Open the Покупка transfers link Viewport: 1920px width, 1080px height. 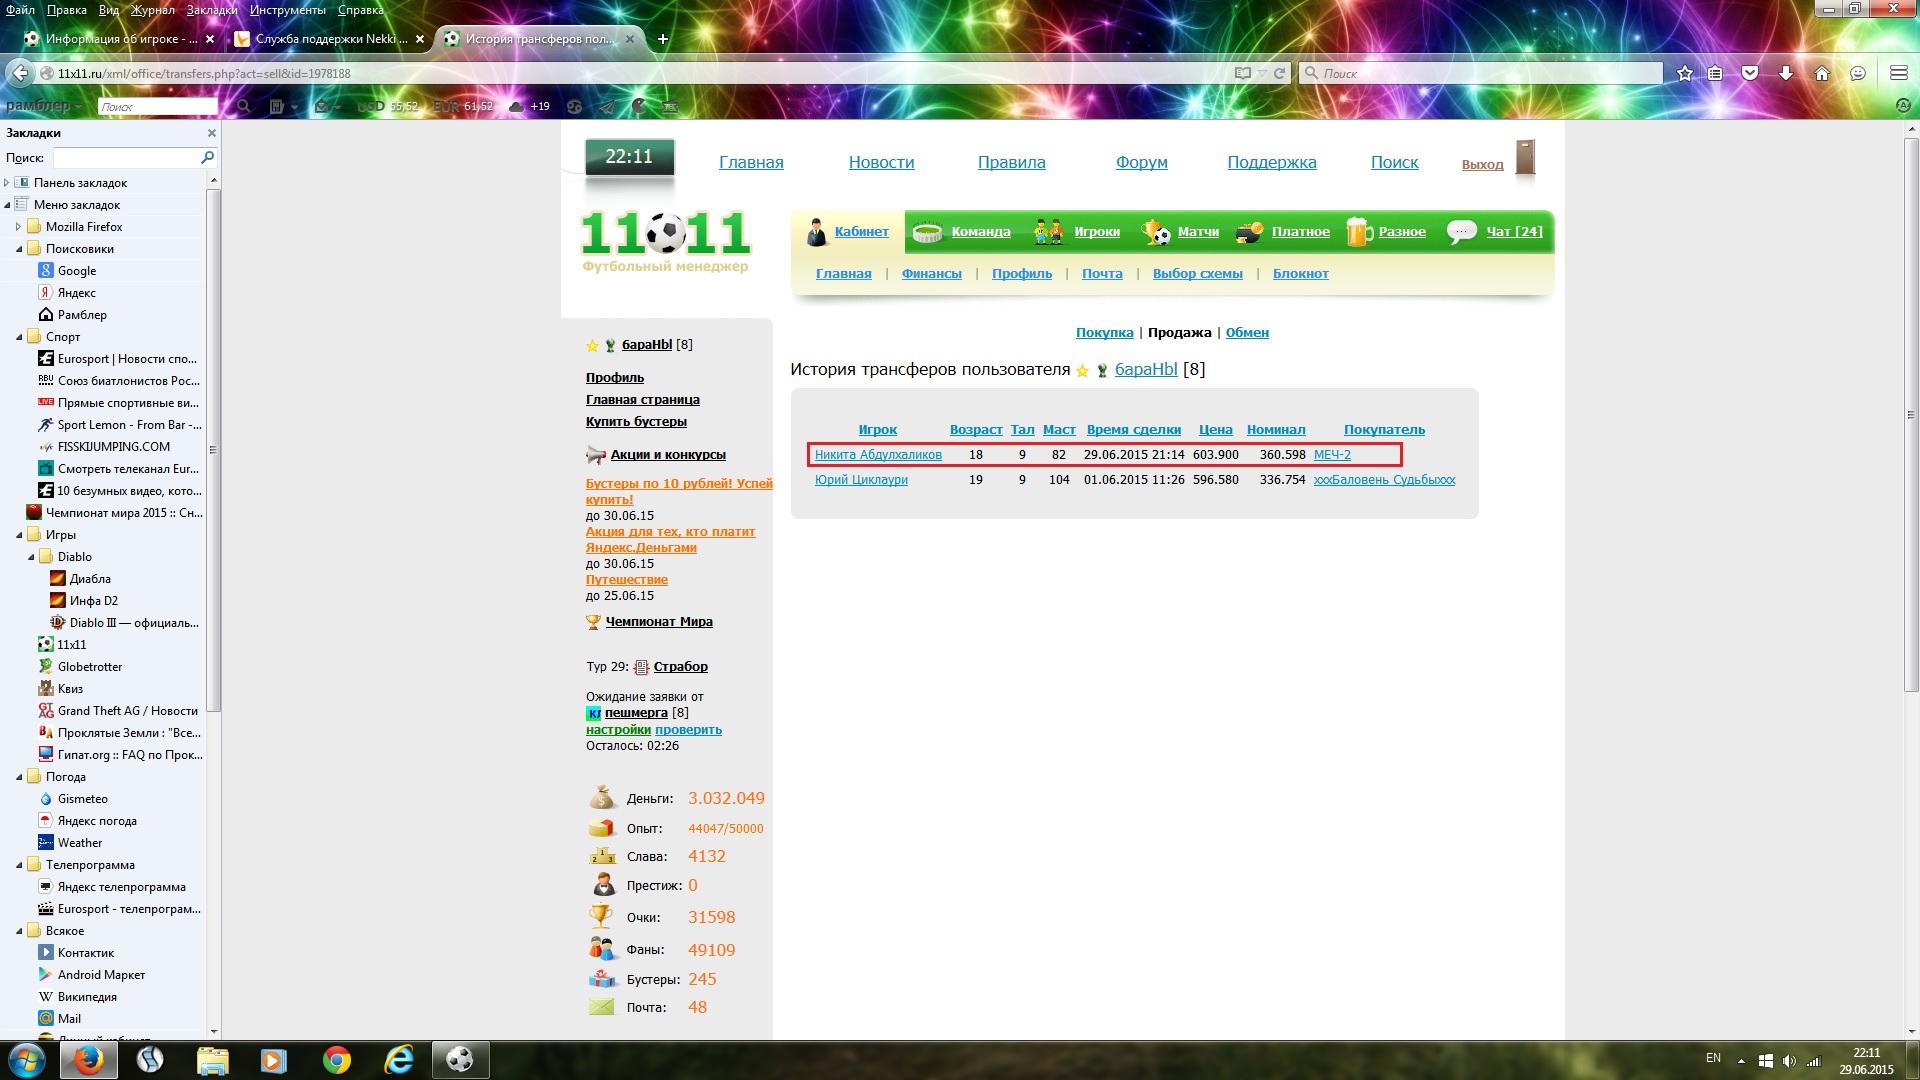(1104, 332)
